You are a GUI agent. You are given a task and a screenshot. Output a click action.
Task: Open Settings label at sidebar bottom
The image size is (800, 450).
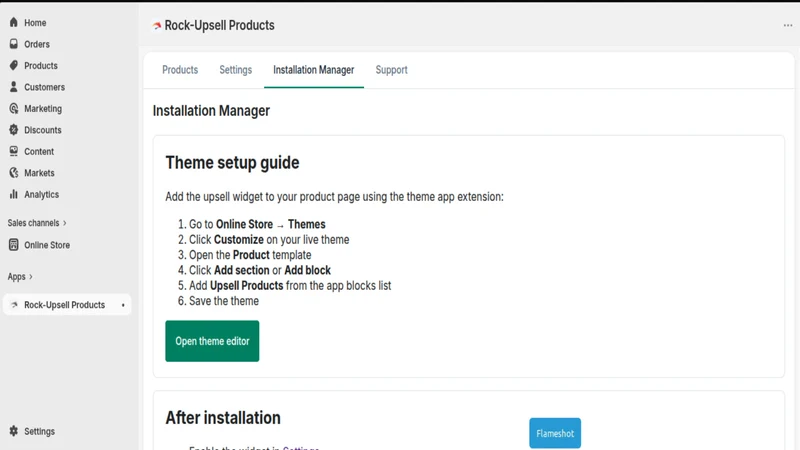[x=39, y=431]
